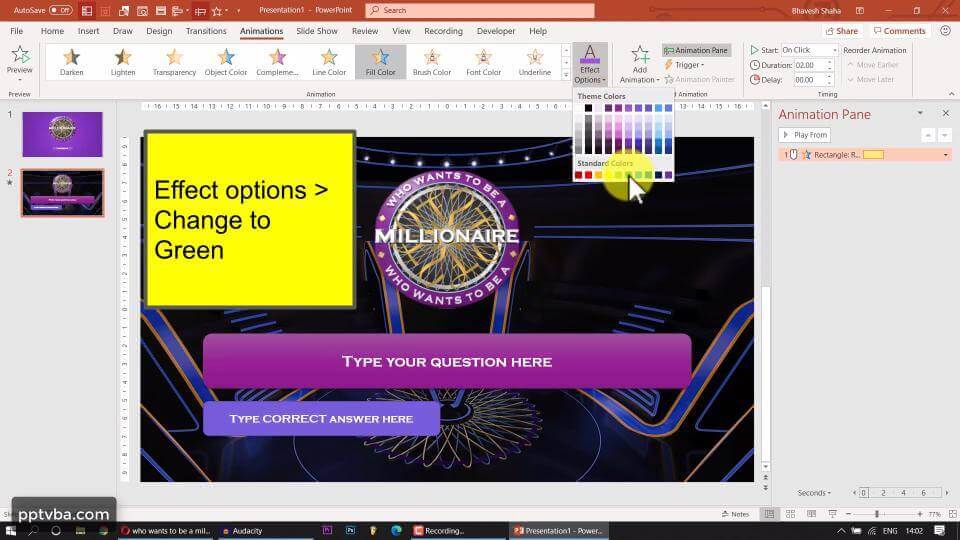The image size is (960, 540).
Task: Select the purple standard color swatch
Action: click(x=668, y=175)
